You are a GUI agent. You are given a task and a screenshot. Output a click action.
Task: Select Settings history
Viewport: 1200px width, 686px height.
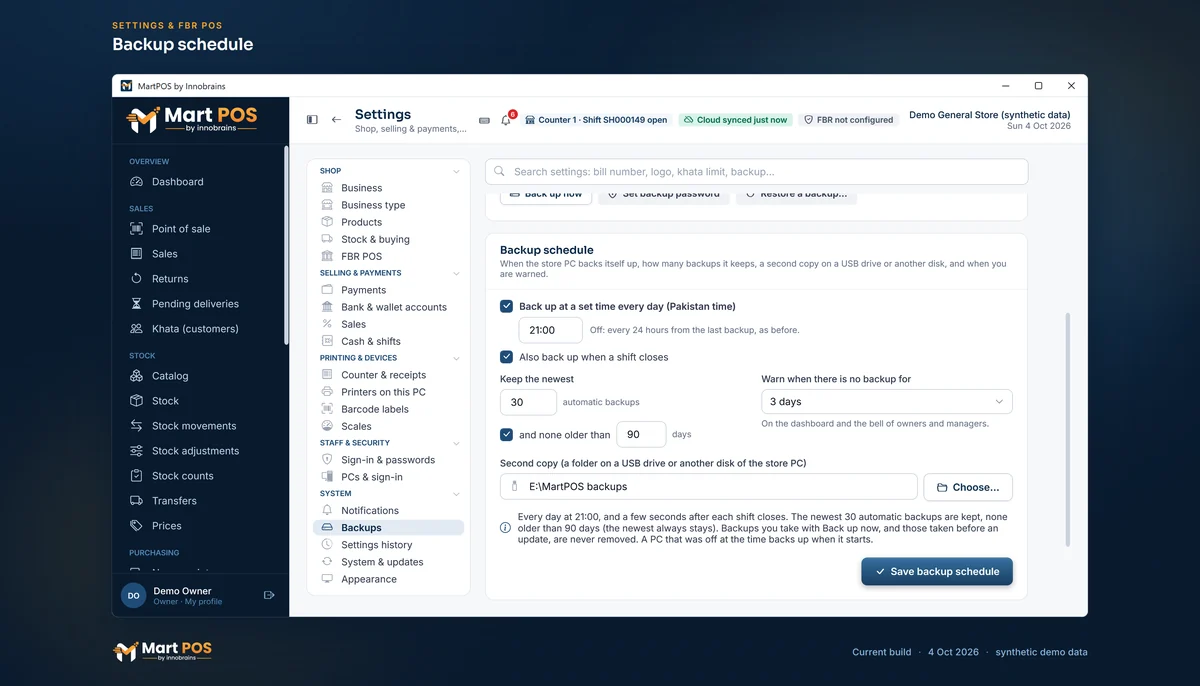(x=388, y=545)
